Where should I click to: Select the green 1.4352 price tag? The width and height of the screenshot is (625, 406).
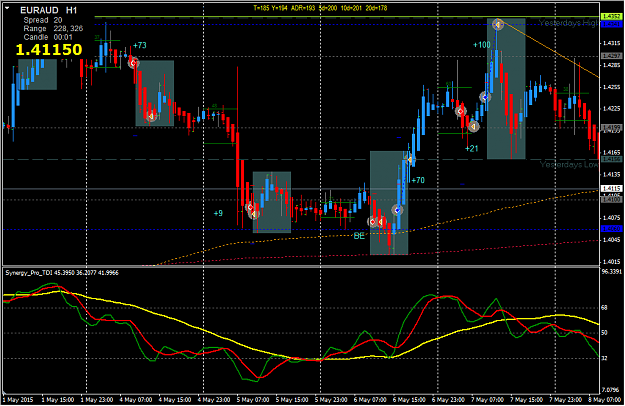click(611, 16)
